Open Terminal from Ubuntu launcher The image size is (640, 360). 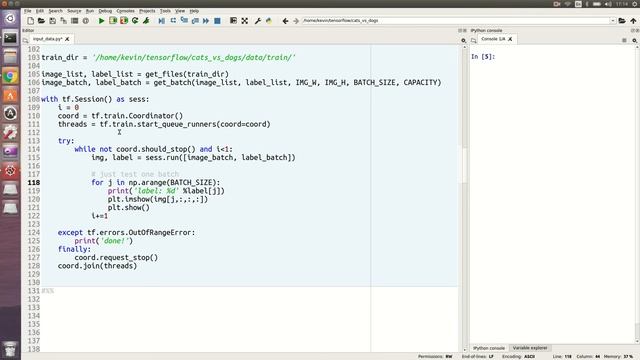coord(10,38)
